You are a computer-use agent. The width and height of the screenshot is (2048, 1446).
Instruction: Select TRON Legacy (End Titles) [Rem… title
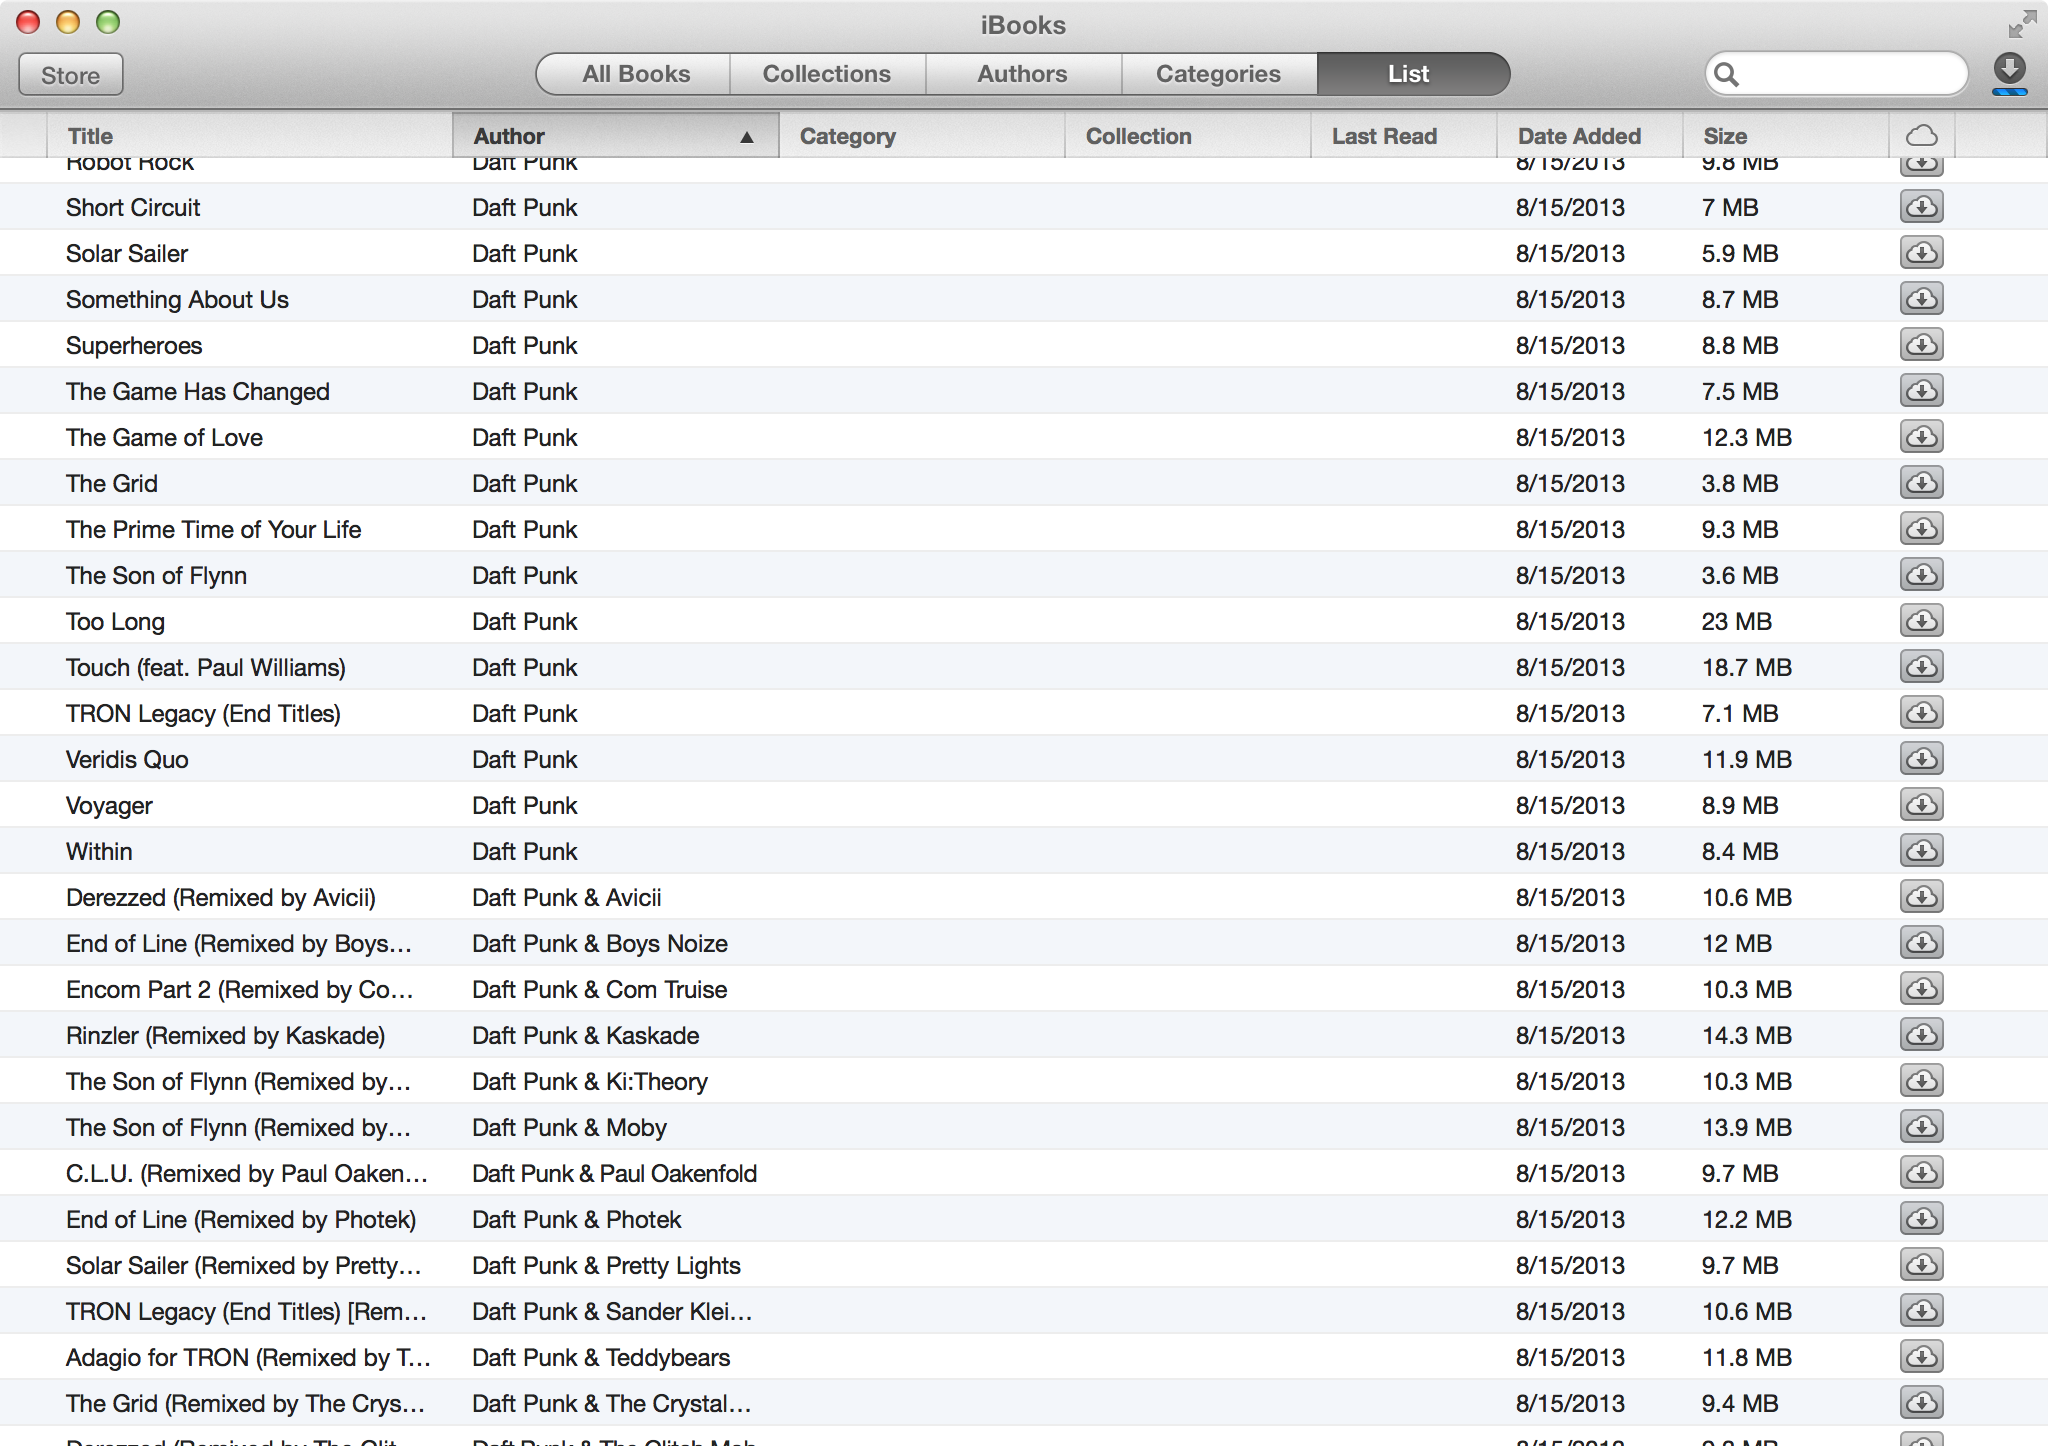(x=246, y=1311)
